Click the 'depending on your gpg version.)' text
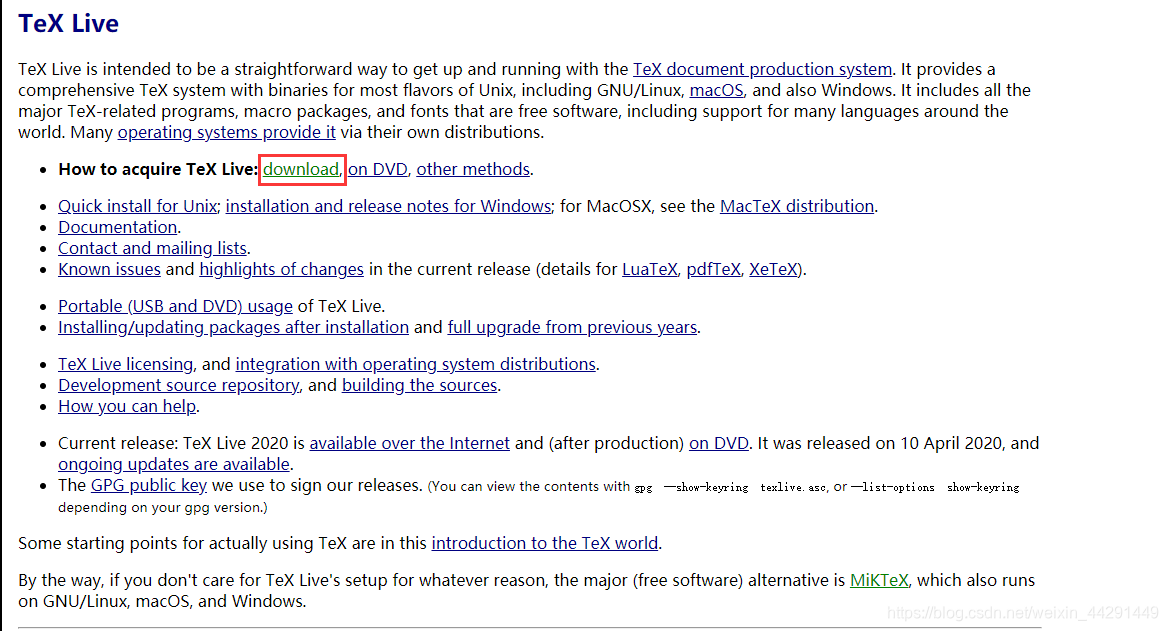1168x631 pixels. point(162,507)
